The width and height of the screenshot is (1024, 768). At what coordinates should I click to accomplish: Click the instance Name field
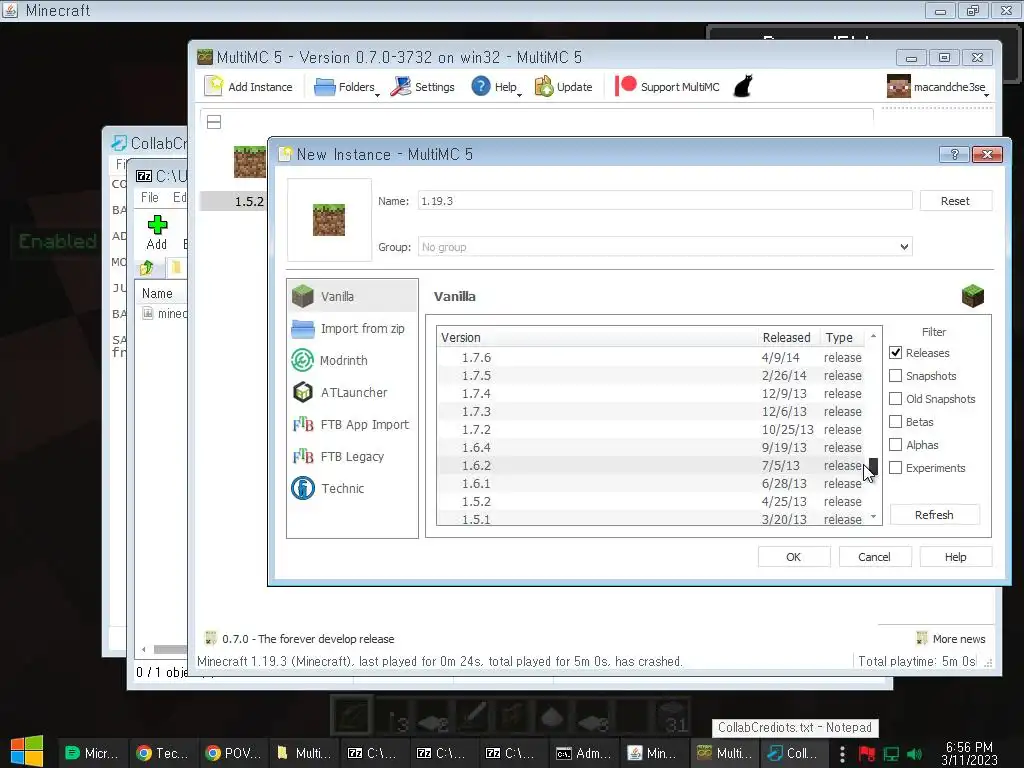[x=665, y=201]
